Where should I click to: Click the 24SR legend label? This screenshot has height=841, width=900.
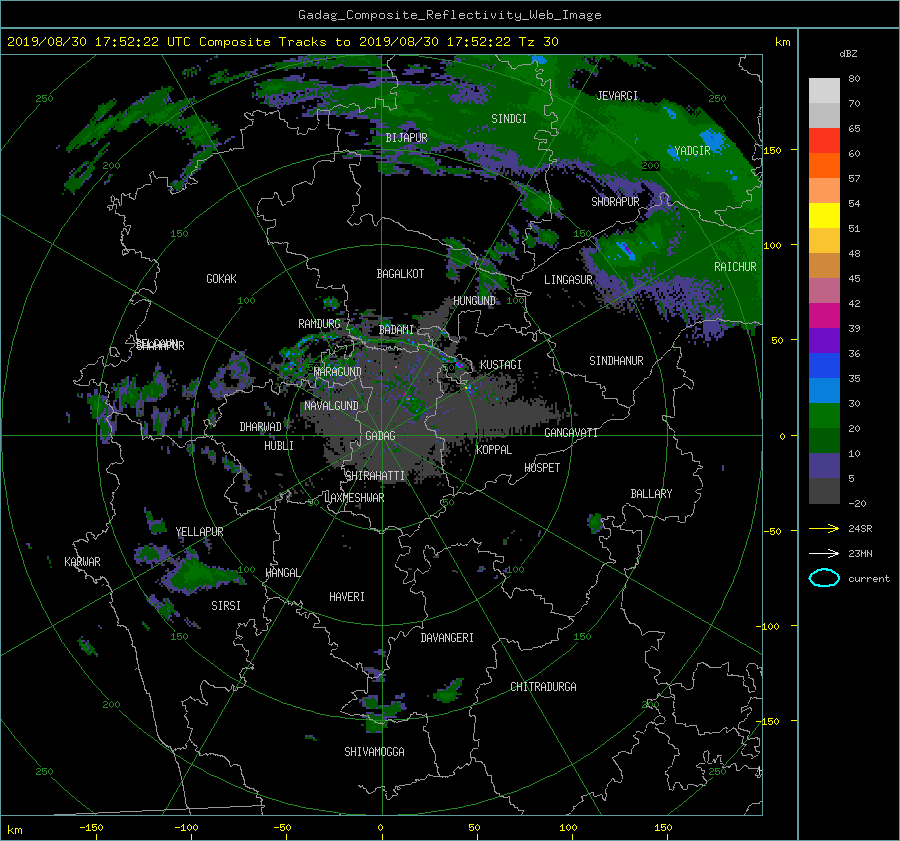point(860,528)
